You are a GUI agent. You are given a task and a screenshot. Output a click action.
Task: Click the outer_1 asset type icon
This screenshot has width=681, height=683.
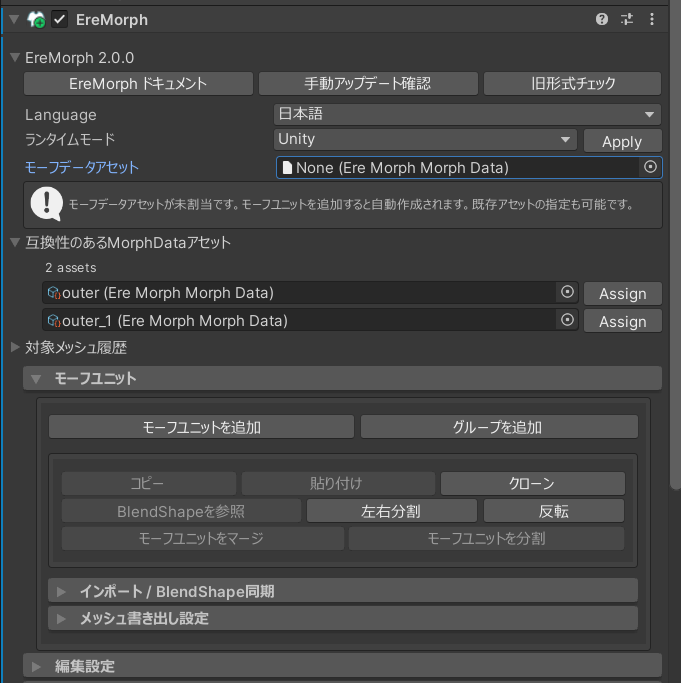(54, 321)
